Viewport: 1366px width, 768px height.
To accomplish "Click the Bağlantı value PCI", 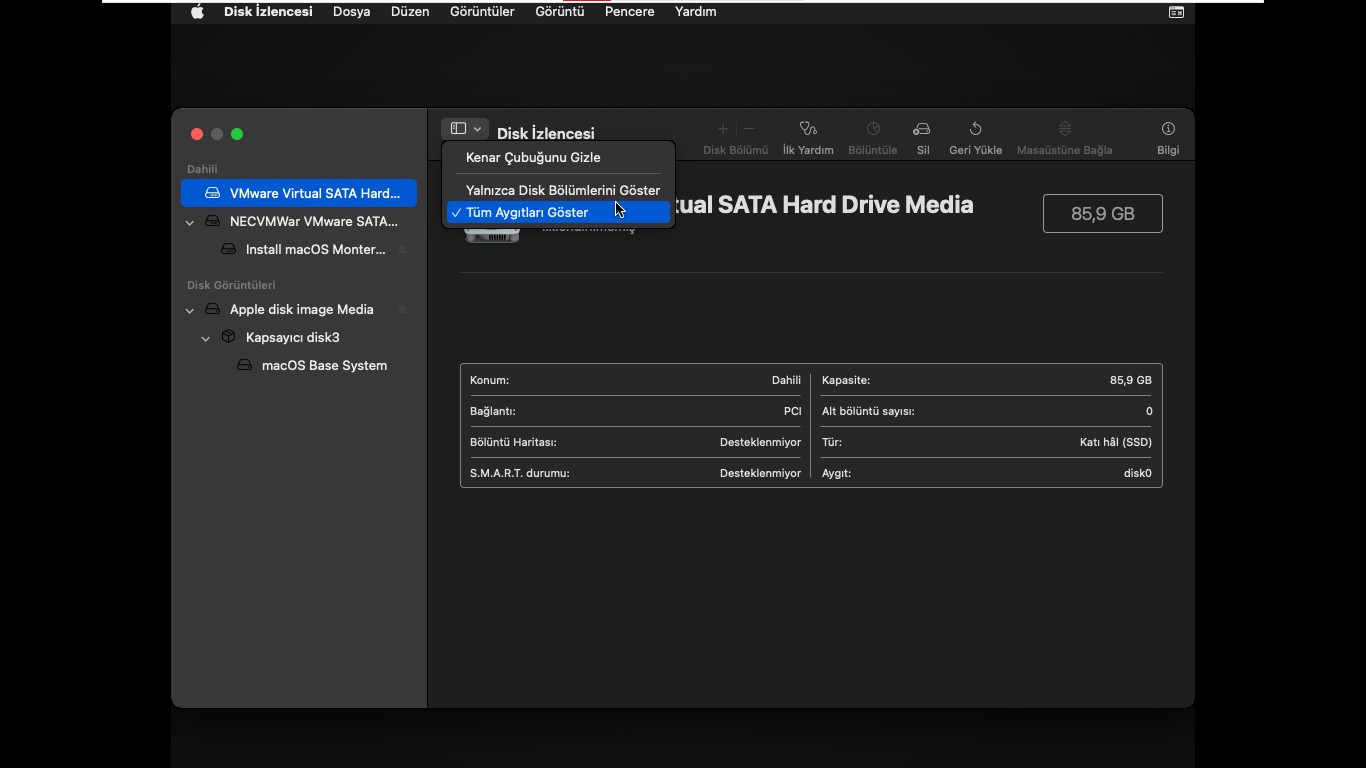I will 792,411.
